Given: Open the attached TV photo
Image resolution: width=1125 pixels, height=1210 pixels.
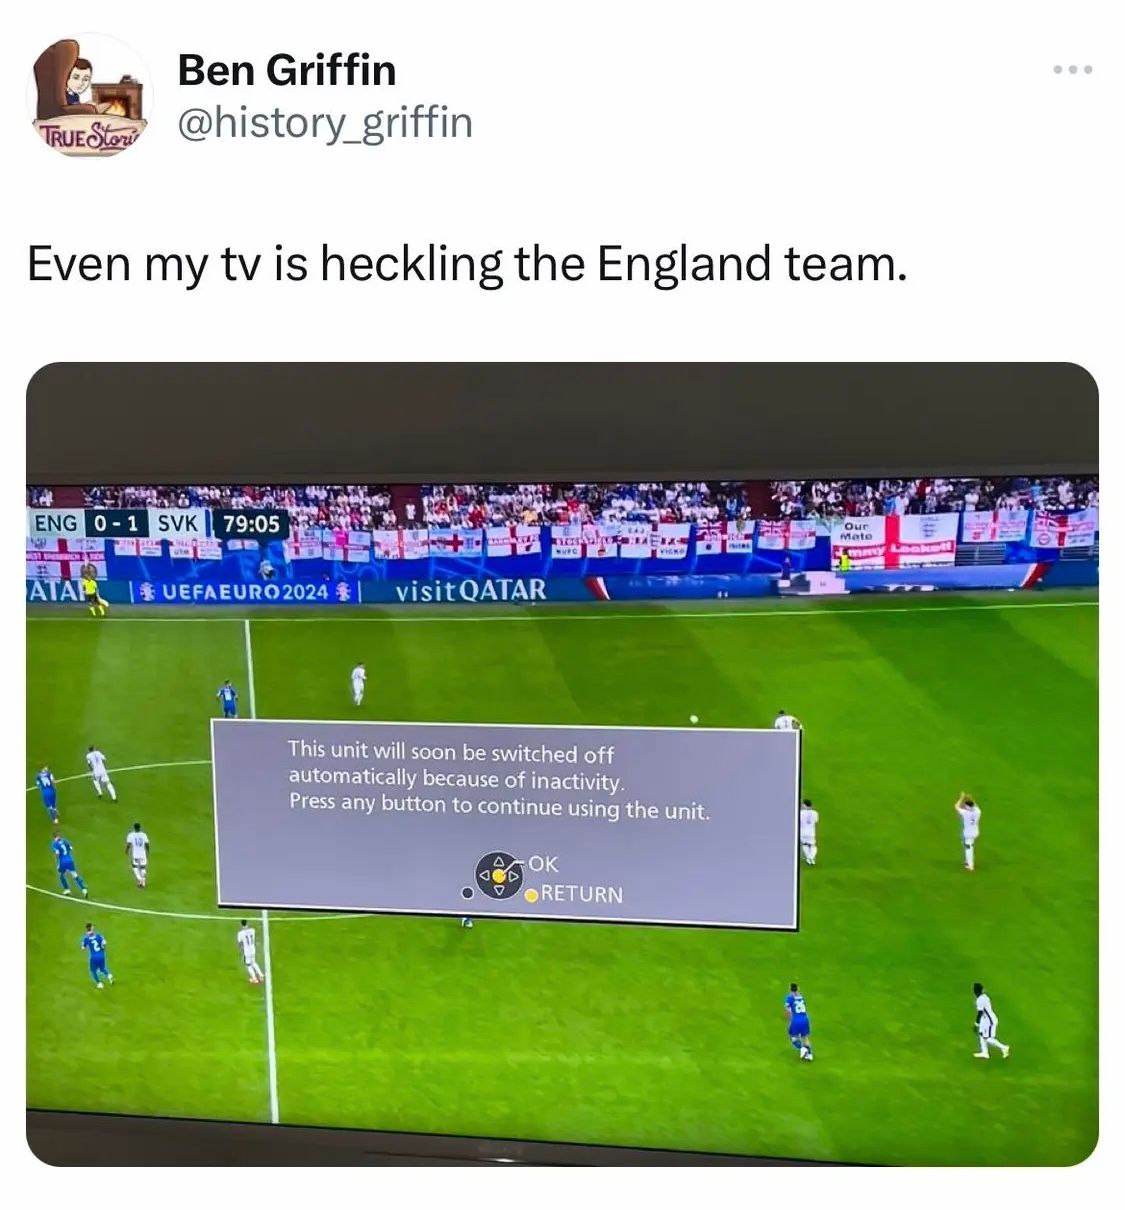Looking at the screenshot, I should click(x=562, y=764).
